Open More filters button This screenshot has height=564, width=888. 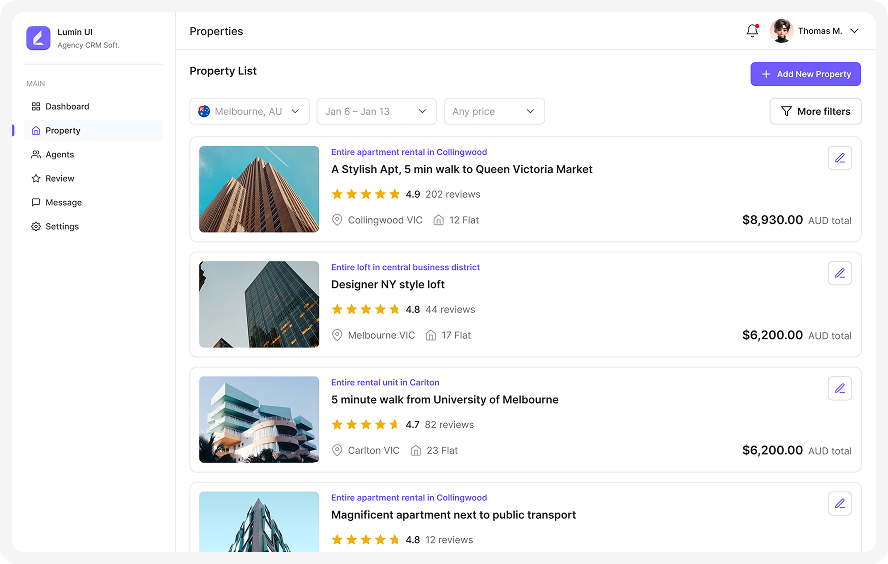(815, 112)
